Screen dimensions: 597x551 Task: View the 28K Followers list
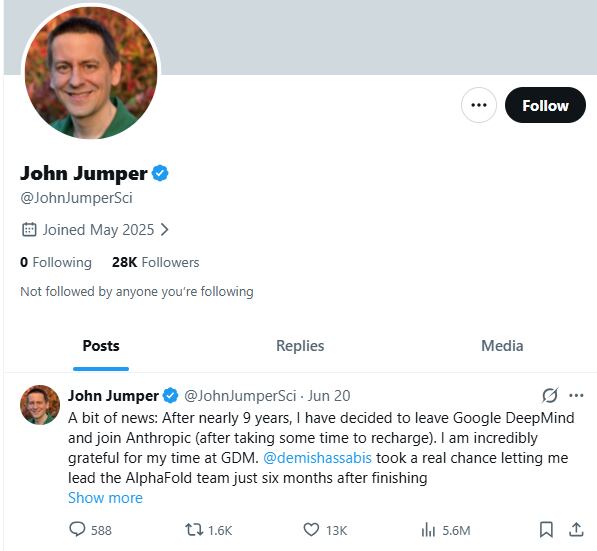pos(155,262)
